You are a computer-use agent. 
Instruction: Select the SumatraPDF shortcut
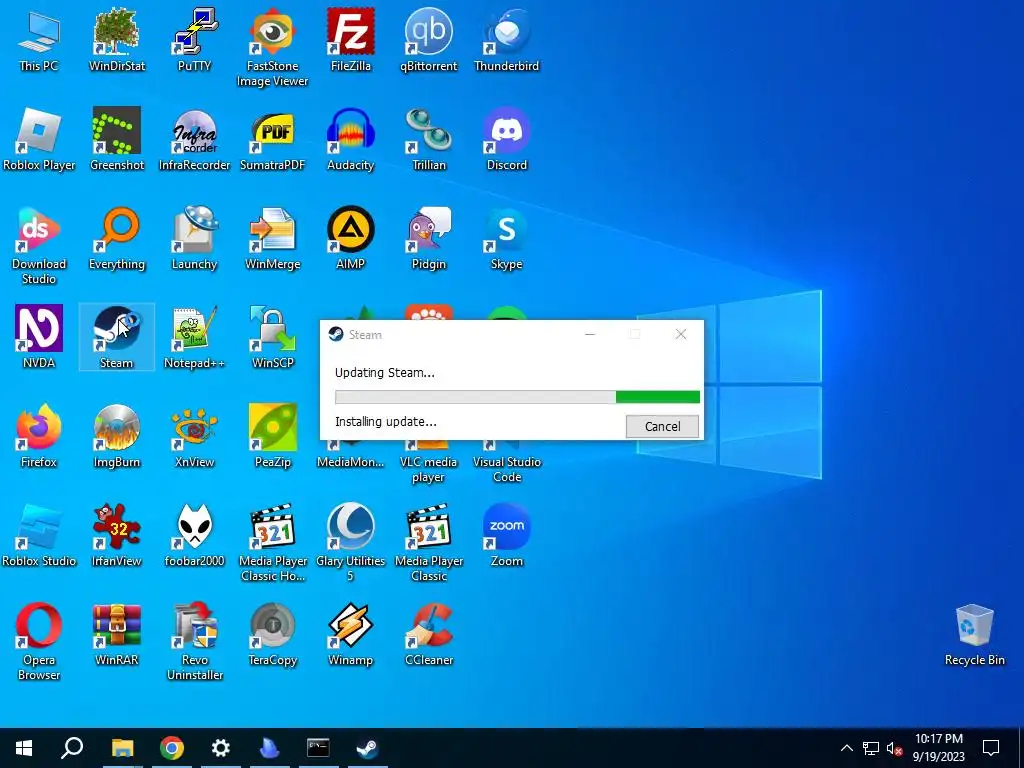tap(272, 140)
